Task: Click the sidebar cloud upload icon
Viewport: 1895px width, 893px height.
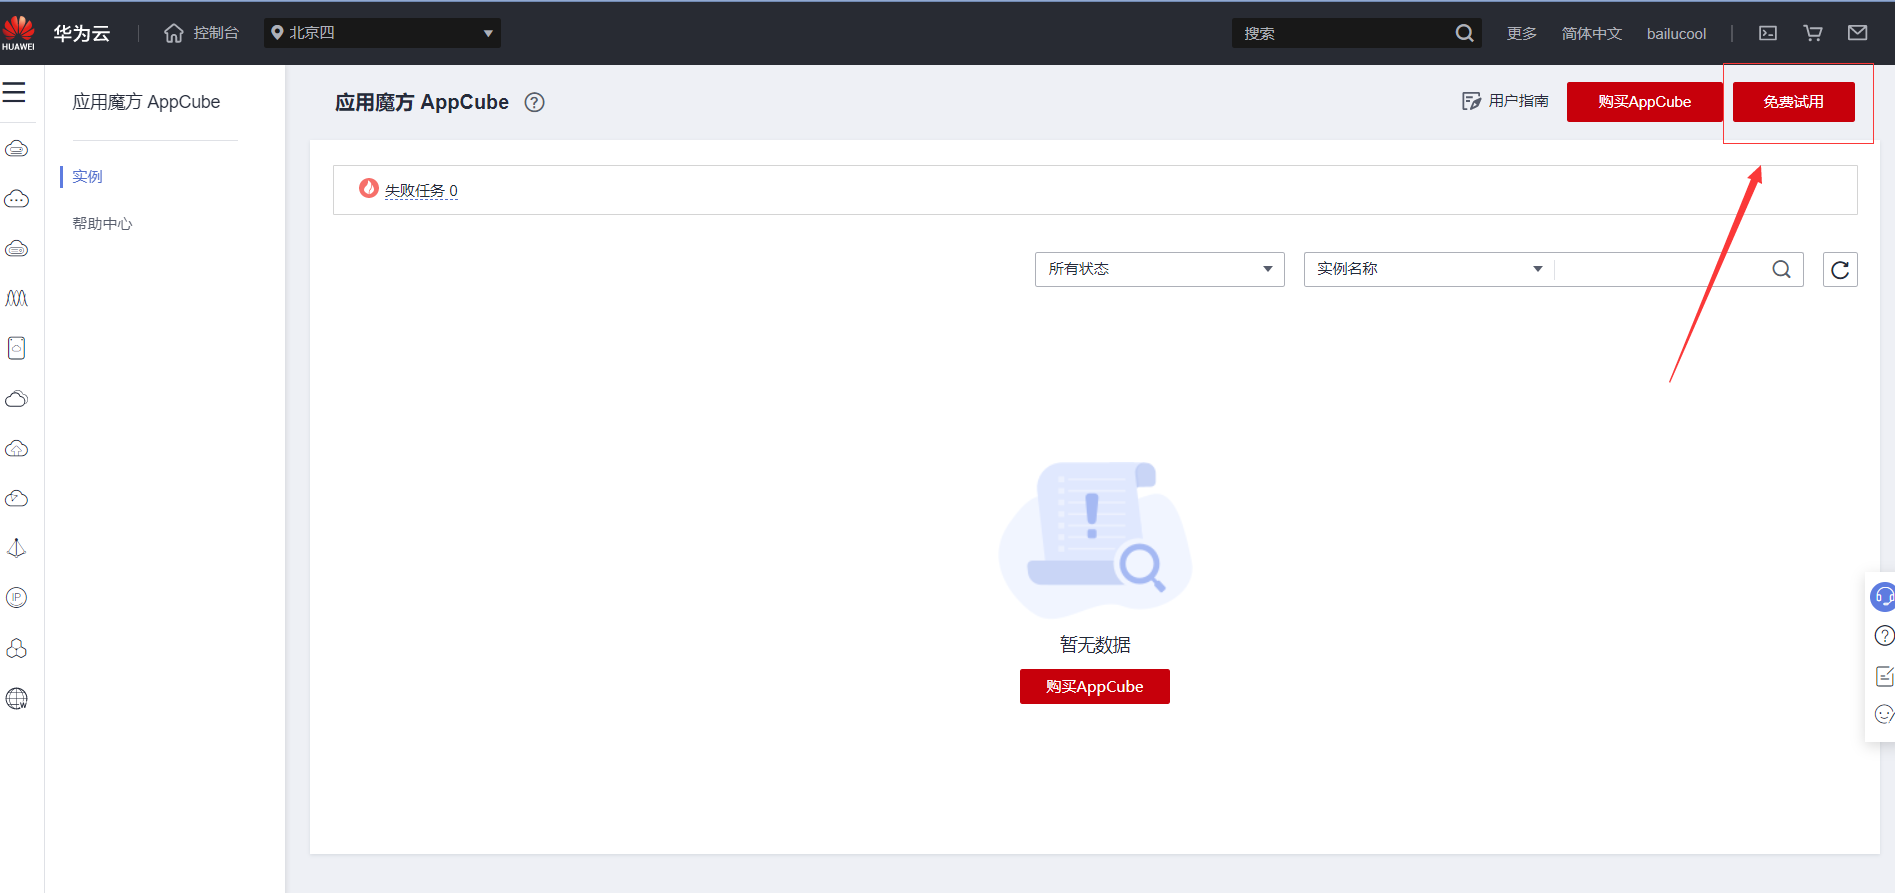Action: tap(17, 448)
